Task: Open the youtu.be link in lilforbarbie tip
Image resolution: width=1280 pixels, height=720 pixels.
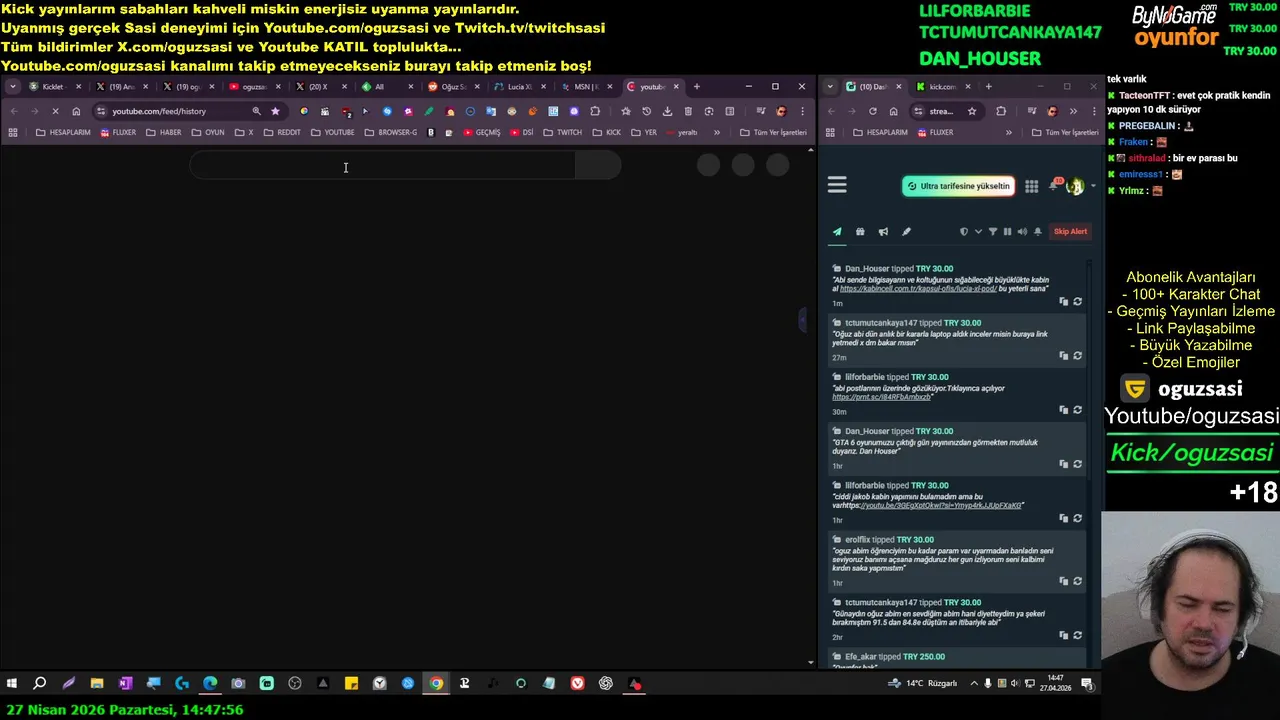Action: pyautogui.click(x=940, y=506)
